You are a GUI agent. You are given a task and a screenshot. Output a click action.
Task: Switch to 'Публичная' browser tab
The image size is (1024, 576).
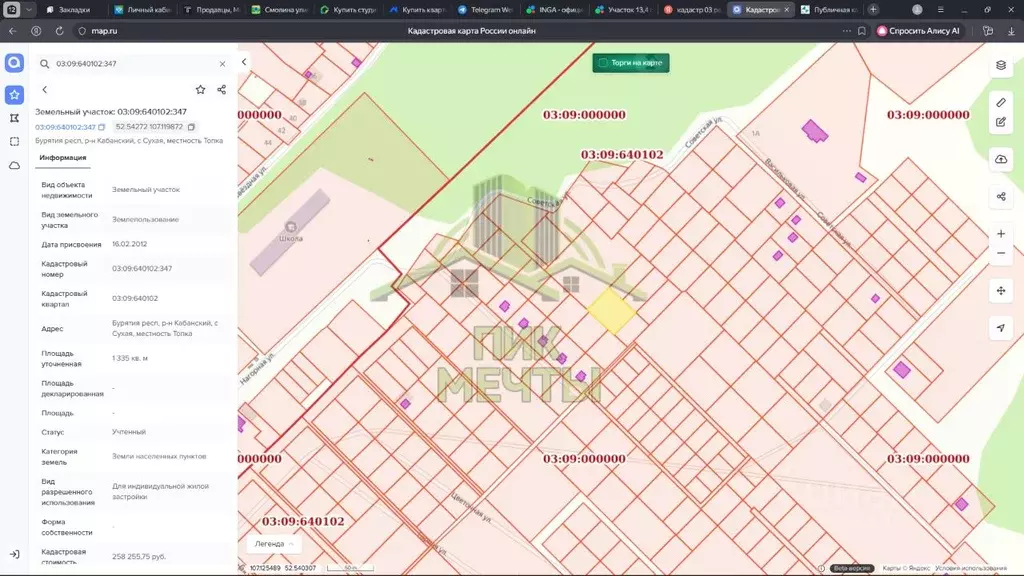coord(826,10)
